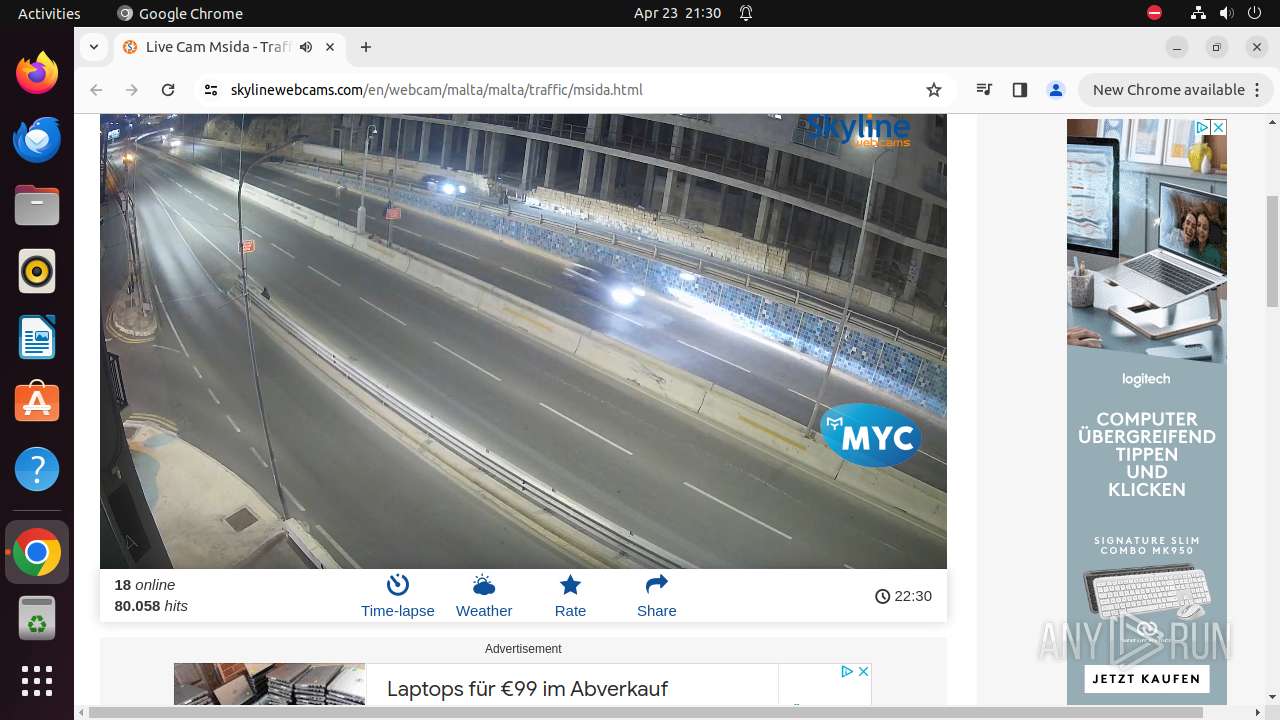Click the 18 online counter
Screen dimensions: 1280x720
(x=145, y=585)
